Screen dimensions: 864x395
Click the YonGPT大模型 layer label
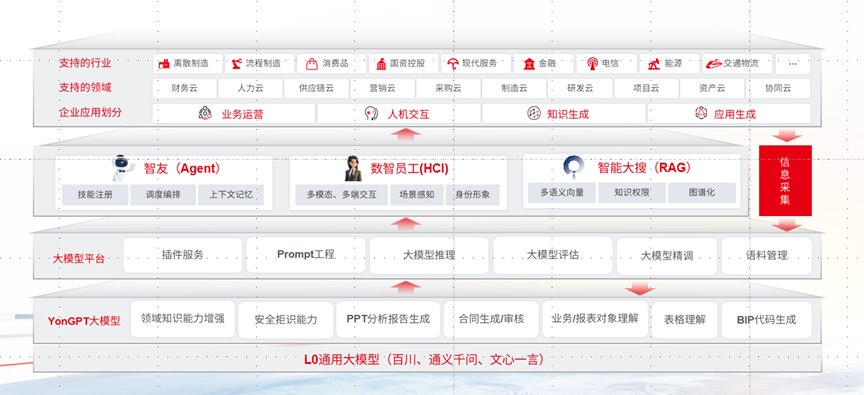84,321
